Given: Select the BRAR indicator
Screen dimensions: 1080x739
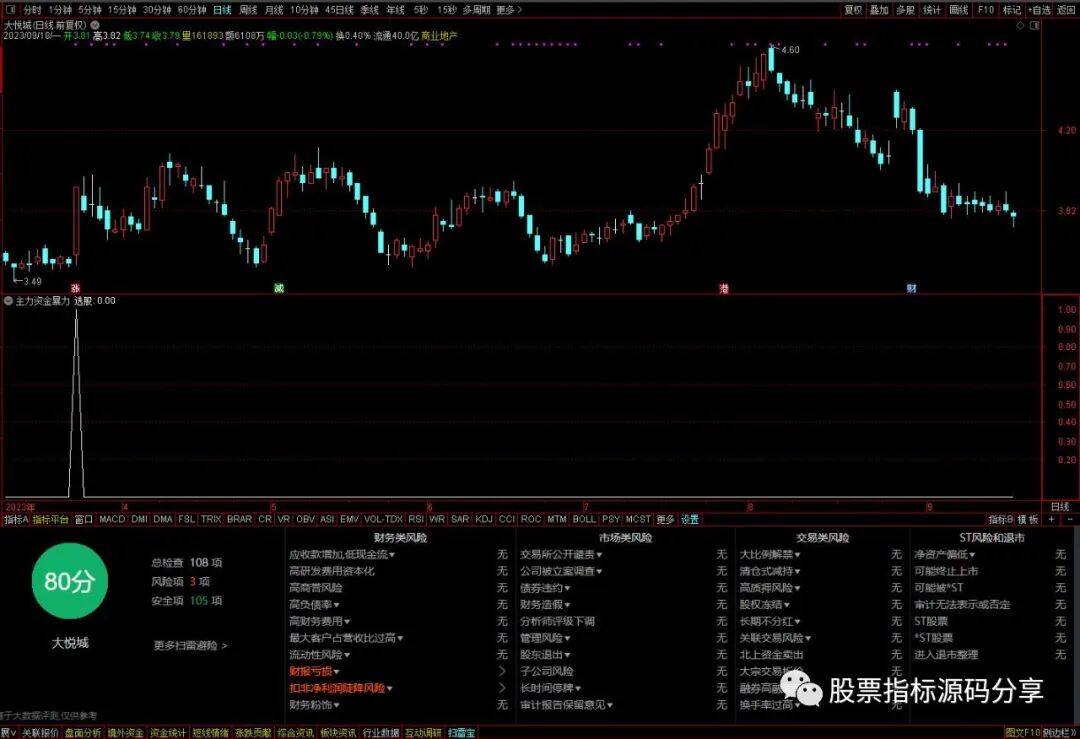Looking at the screenshot, I should coord(239,519).
